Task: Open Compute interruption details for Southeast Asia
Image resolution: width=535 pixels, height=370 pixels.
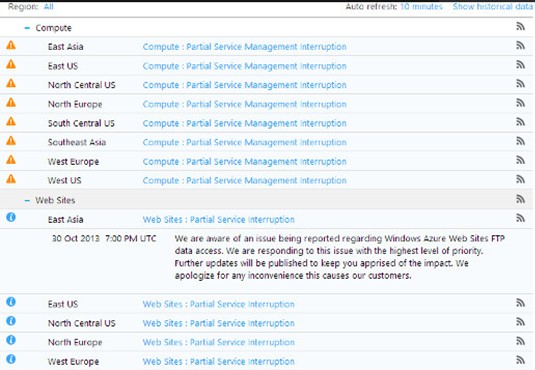Action: (x=245, y=142)
